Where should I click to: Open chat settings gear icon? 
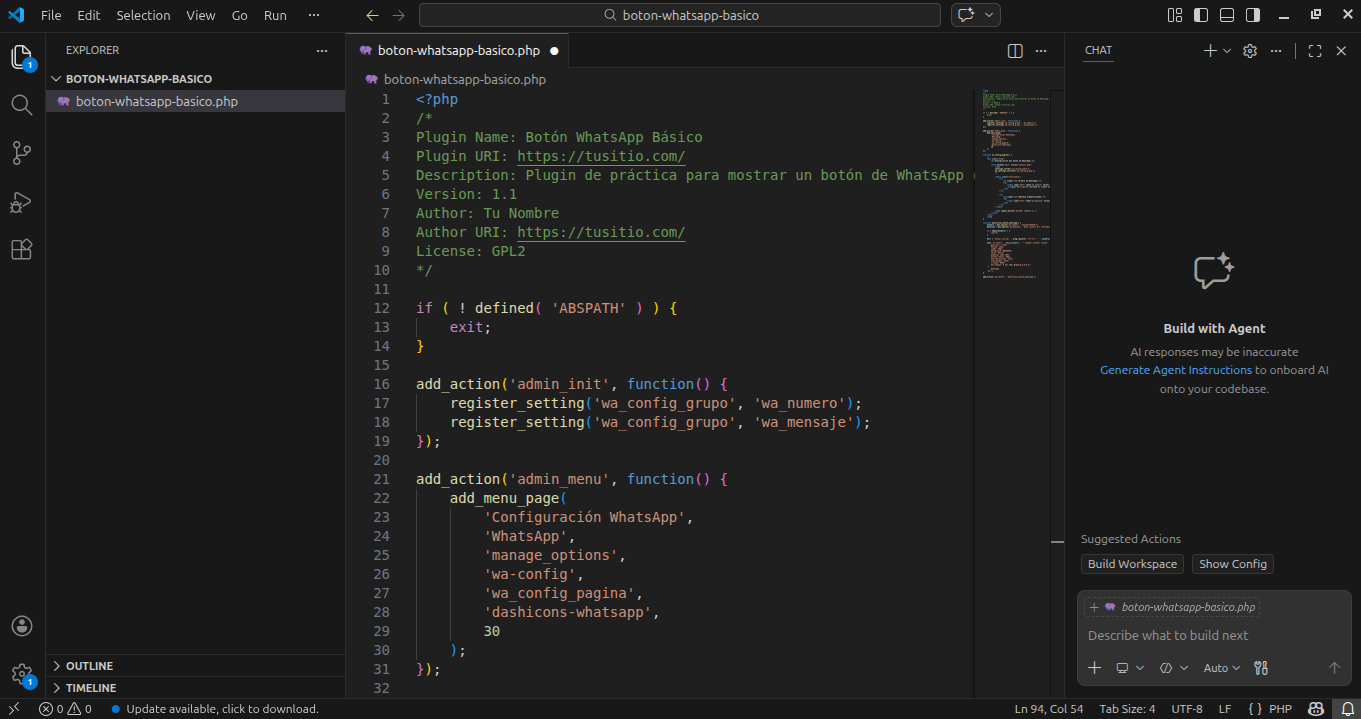click(x=1249, y=51)
